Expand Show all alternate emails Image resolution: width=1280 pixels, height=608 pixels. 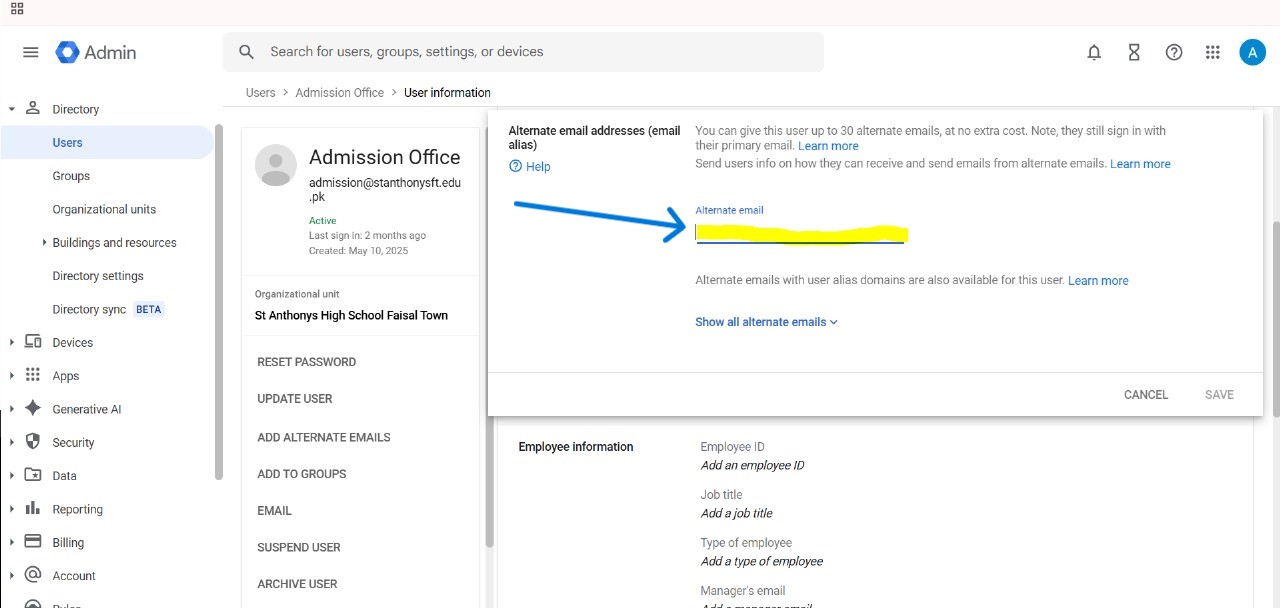point(766,322)
